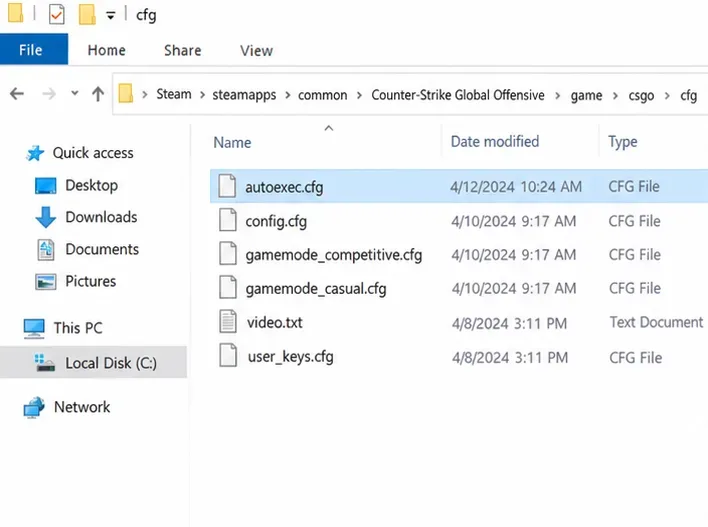
Task: Click the Downloads blue arrow icon
Action: [x=46, y=217]
